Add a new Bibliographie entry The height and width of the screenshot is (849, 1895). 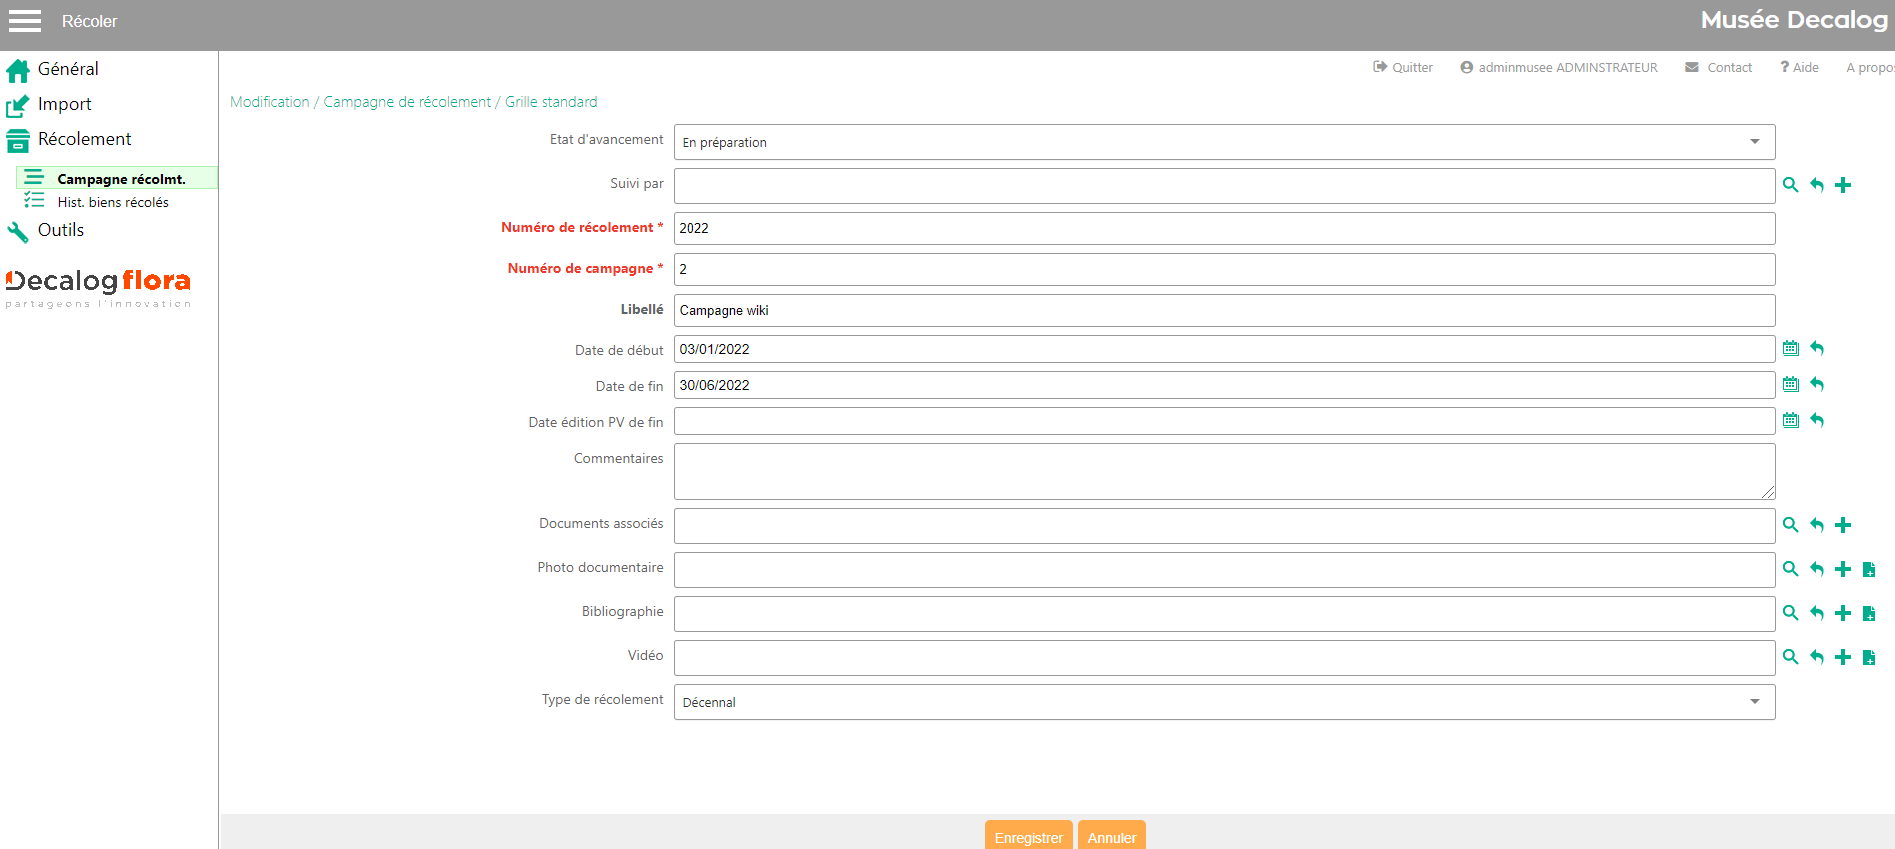coord(1843,613)
